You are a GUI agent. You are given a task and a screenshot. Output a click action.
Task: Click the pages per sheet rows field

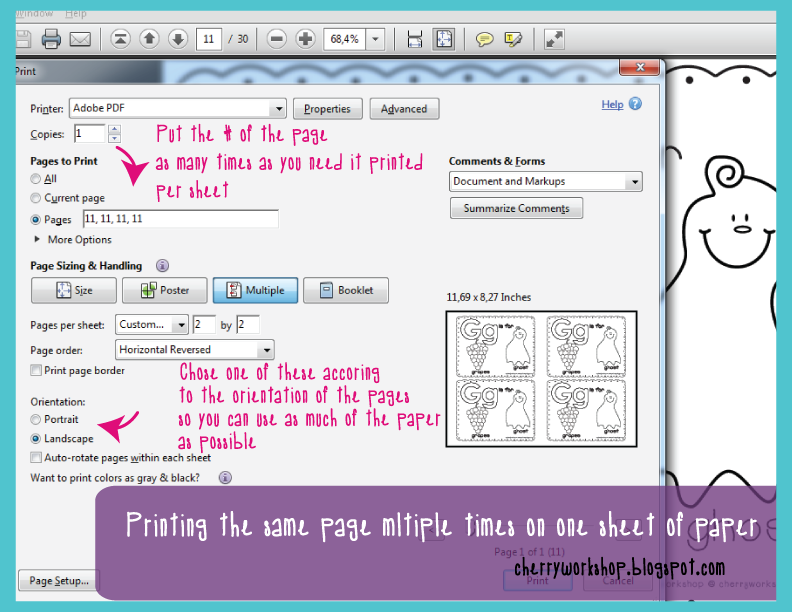(x=248, y=324)
